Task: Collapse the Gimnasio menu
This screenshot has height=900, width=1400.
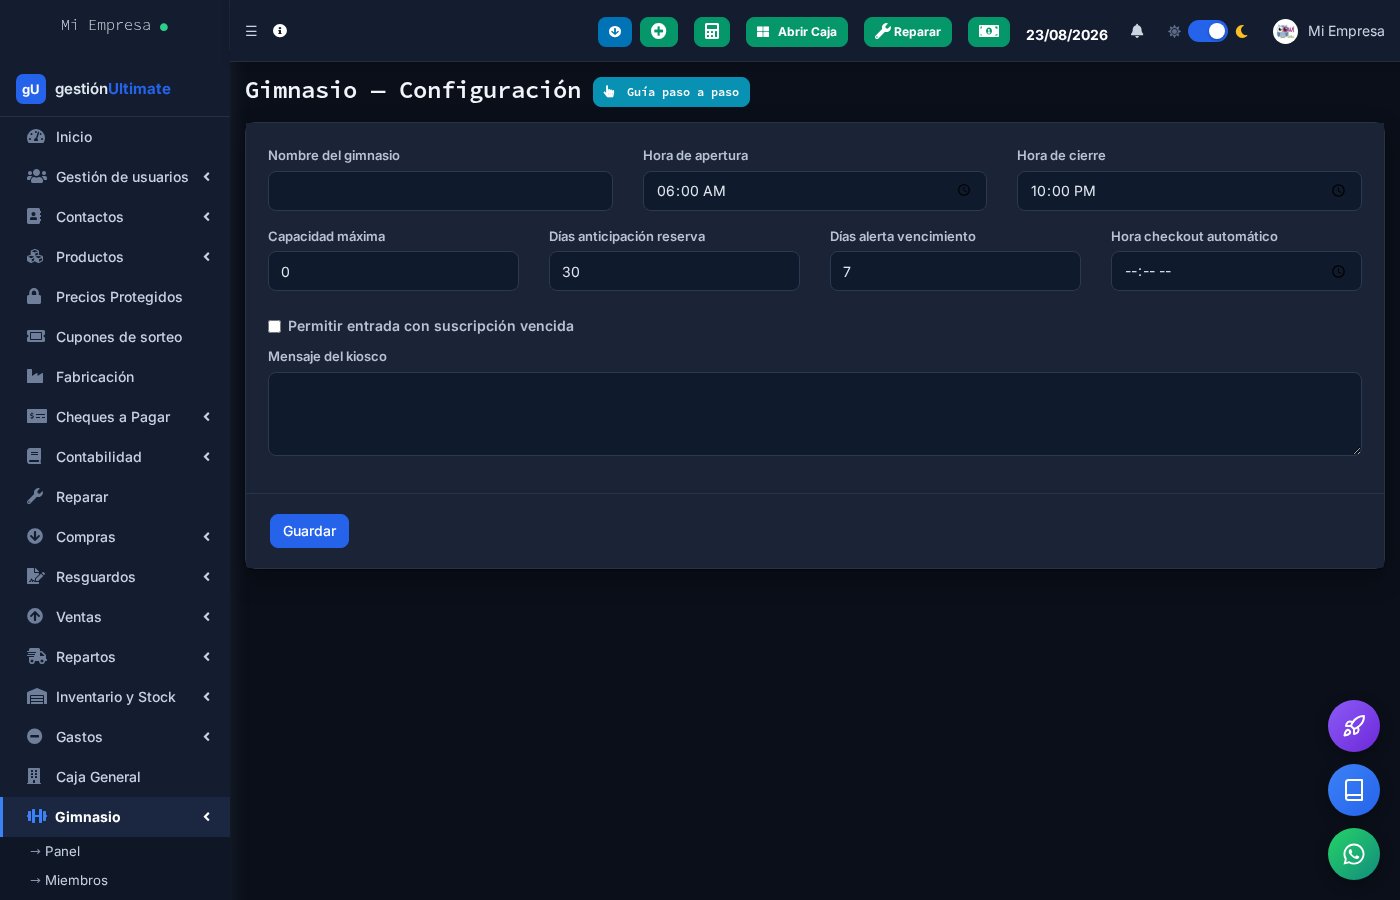Action: click(115, 817)
